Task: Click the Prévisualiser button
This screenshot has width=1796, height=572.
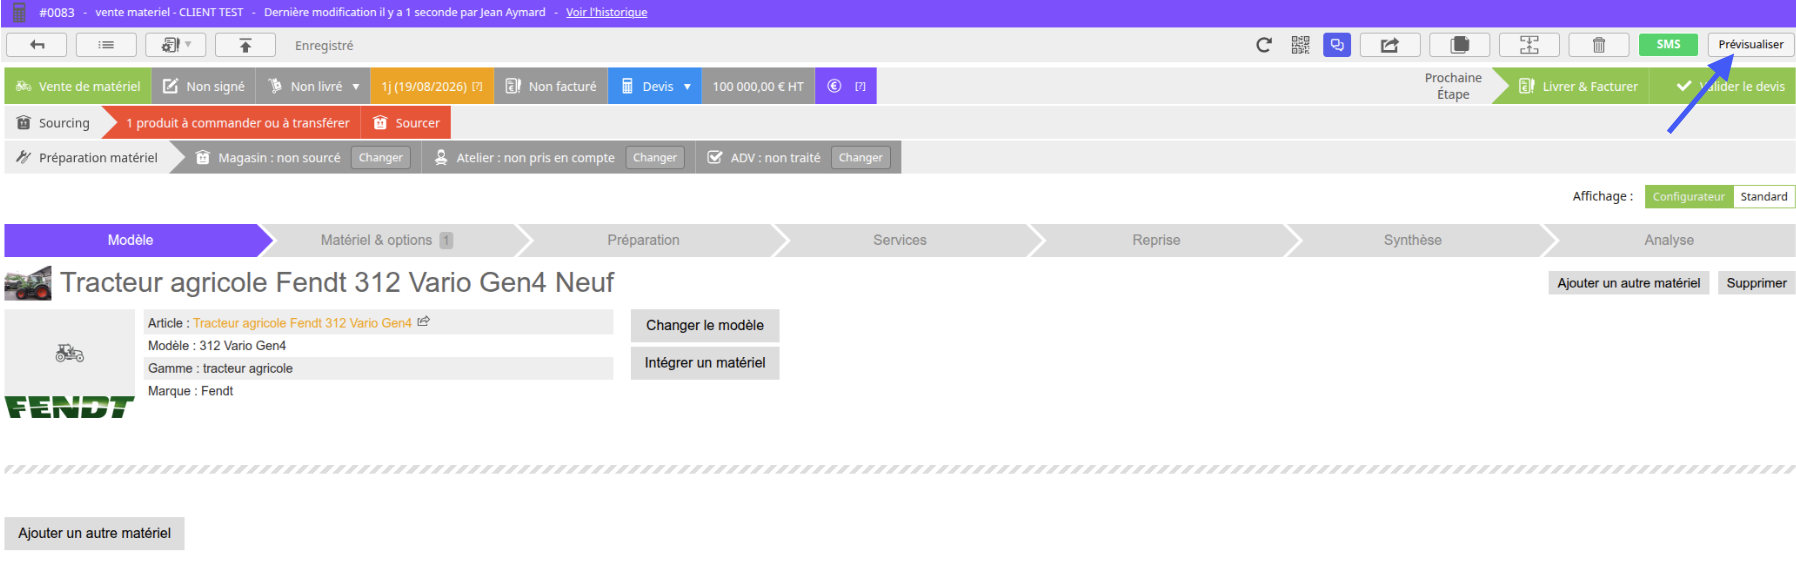Action: point(1751,45)
